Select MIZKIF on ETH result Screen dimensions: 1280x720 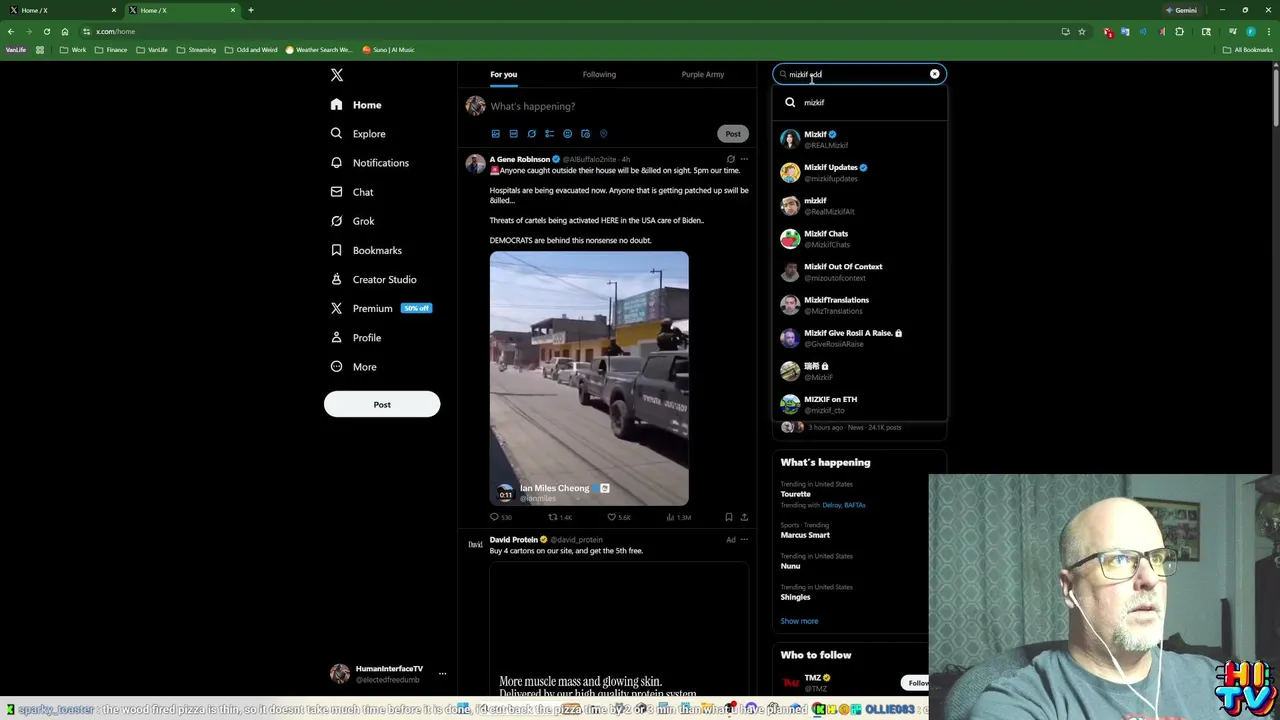click(859, 404)
